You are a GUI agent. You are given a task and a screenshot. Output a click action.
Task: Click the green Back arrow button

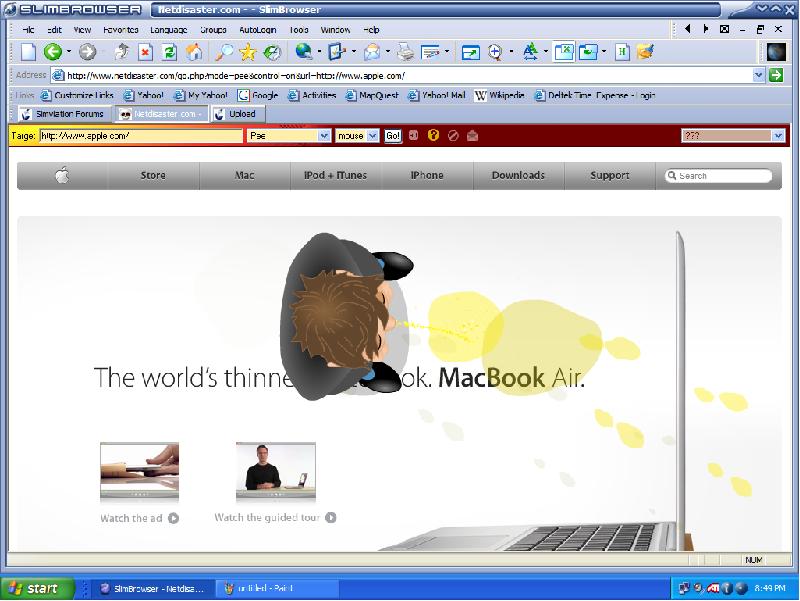[52, 52]
